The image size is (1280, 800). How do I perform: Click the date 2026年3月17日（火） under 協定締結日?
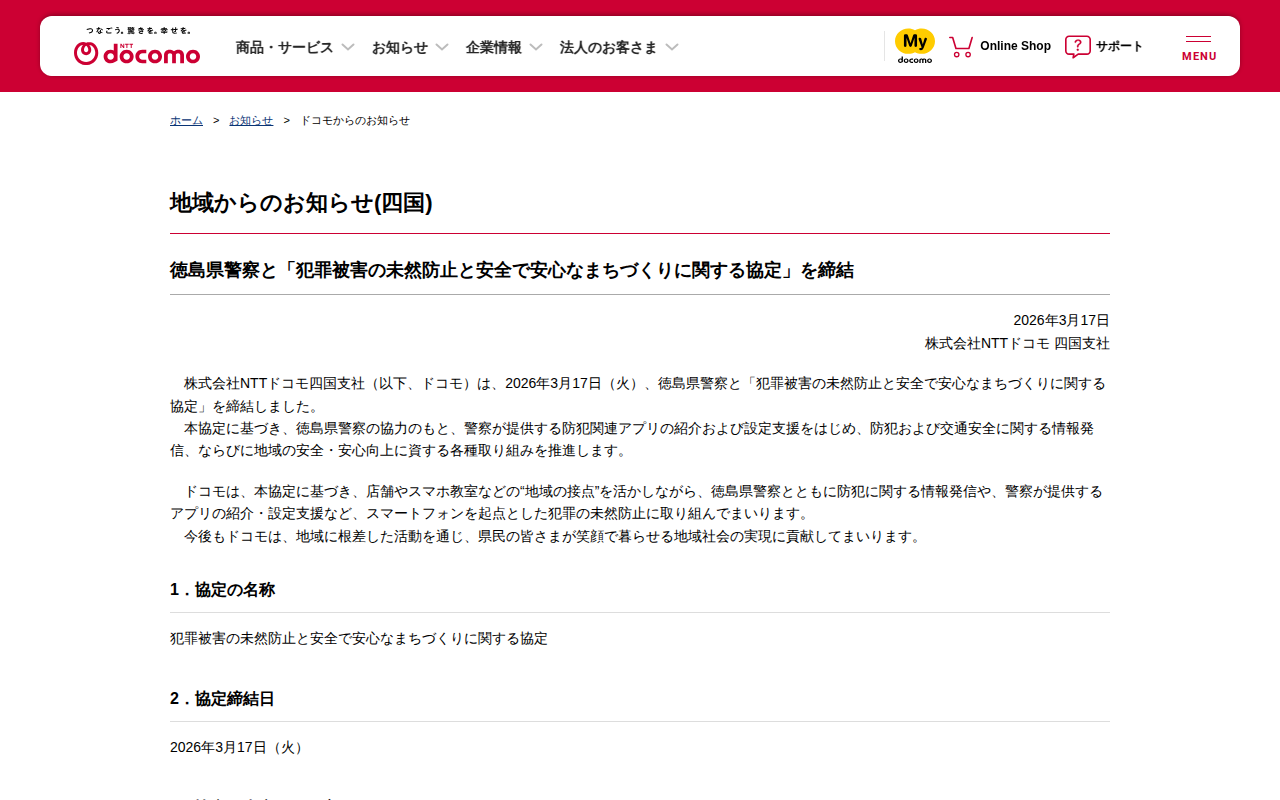coord(239,747)
